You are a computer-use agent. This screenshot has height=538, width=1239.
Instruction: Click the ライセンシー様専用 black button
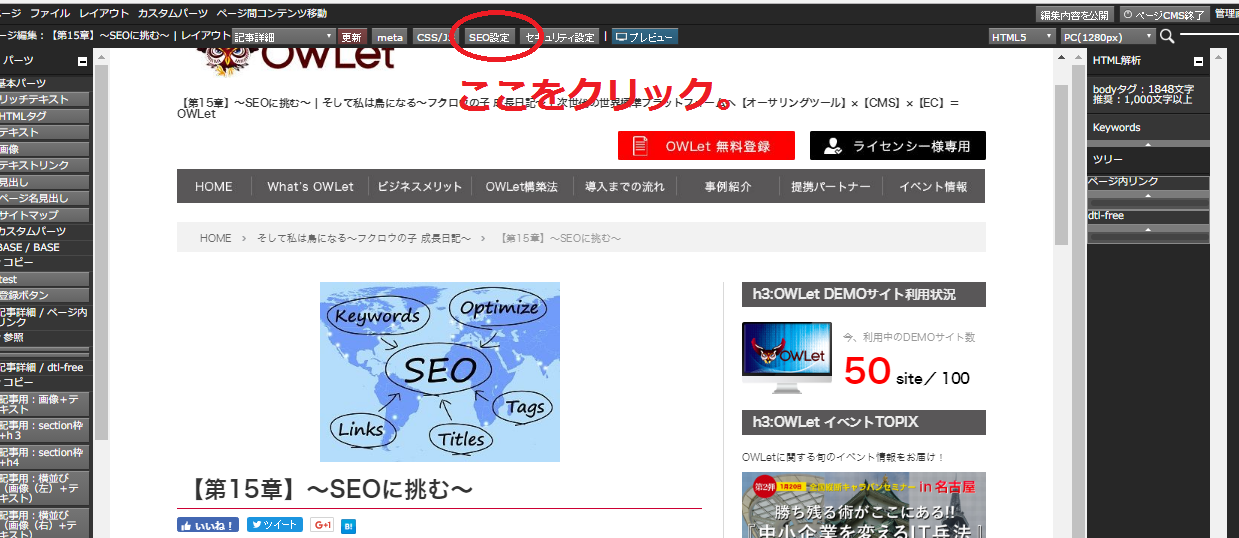click(898, 146)
